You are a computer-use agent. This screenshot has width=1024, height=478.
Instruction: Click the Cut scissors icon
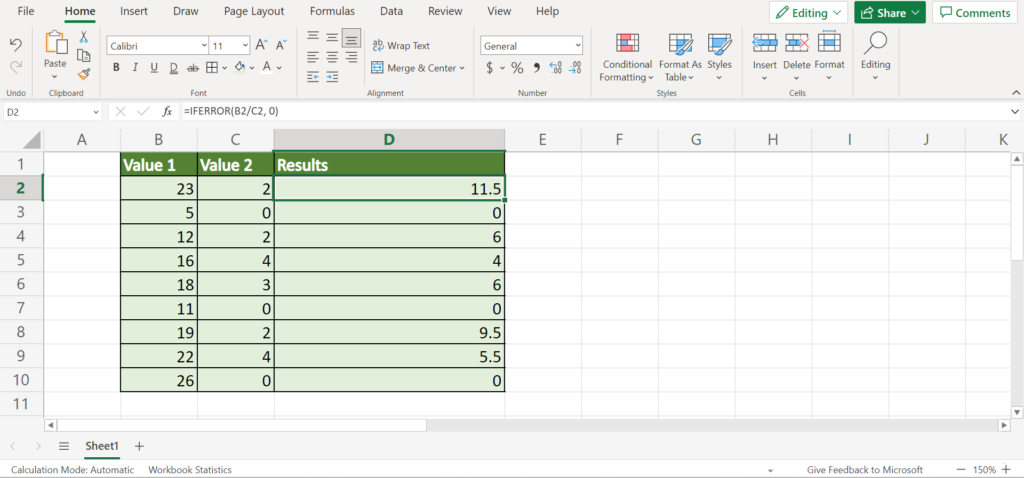pos(84,37)
